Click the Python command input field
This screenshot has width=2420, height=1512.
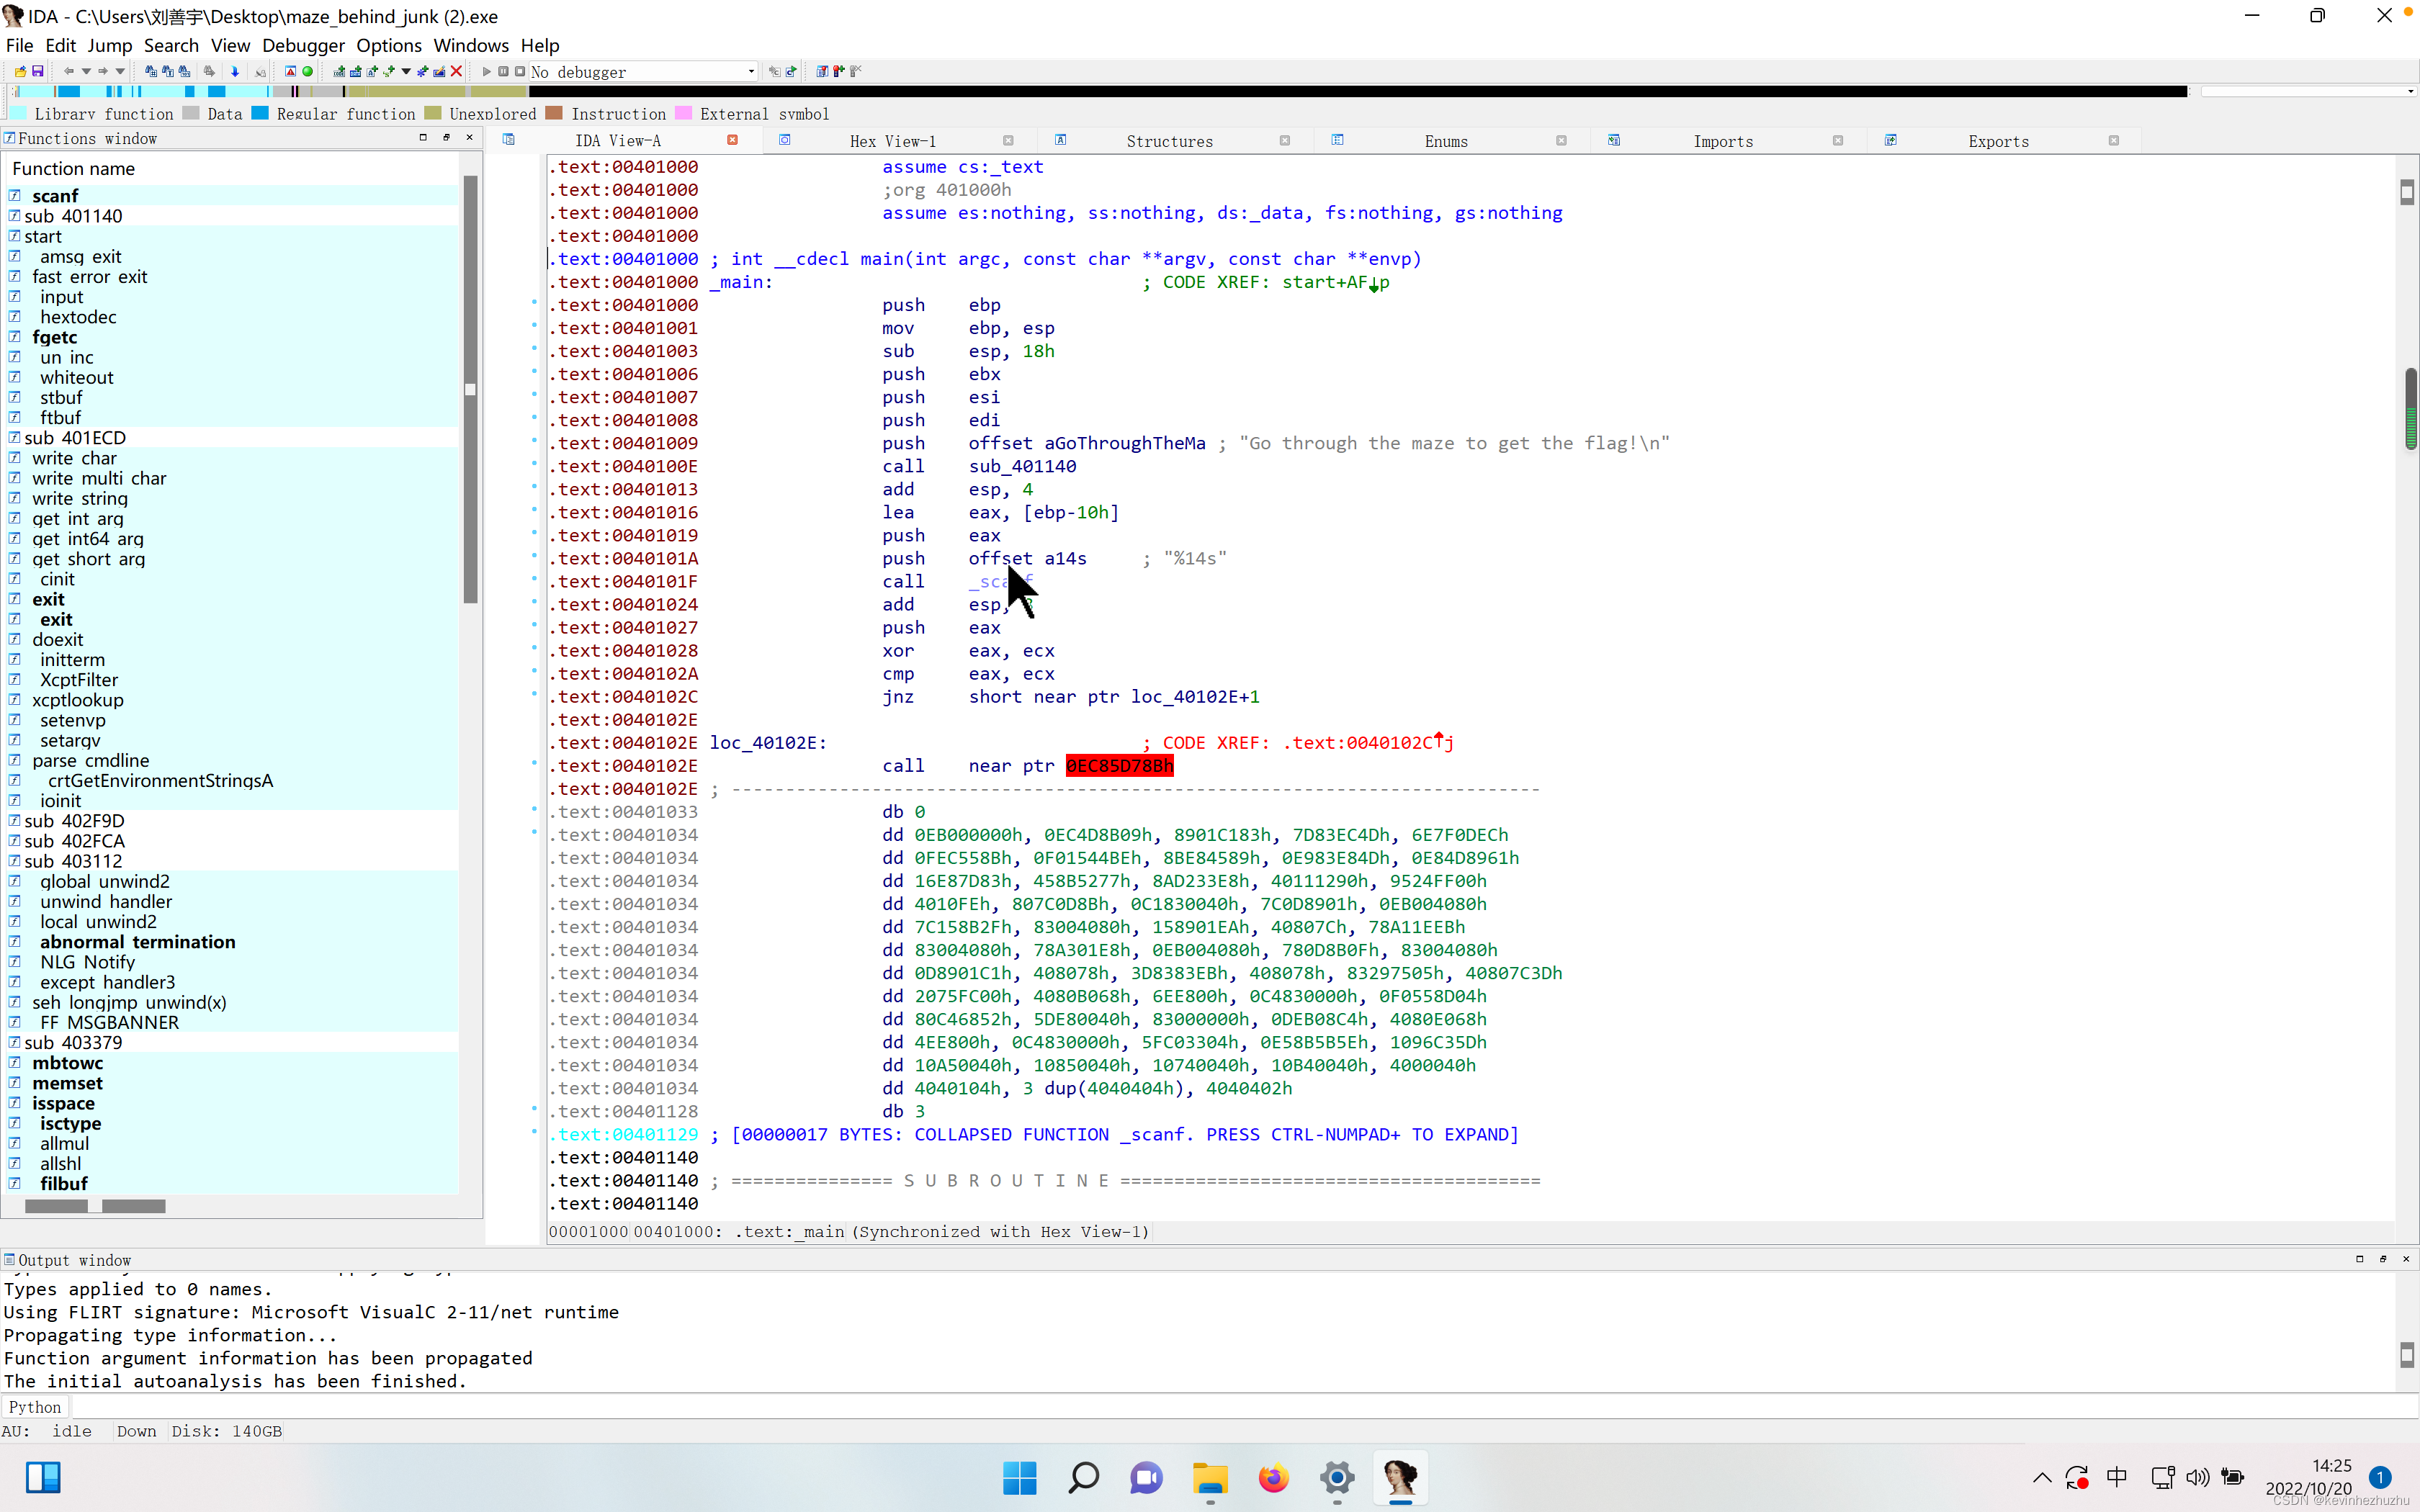(x=1200, y=1407)
